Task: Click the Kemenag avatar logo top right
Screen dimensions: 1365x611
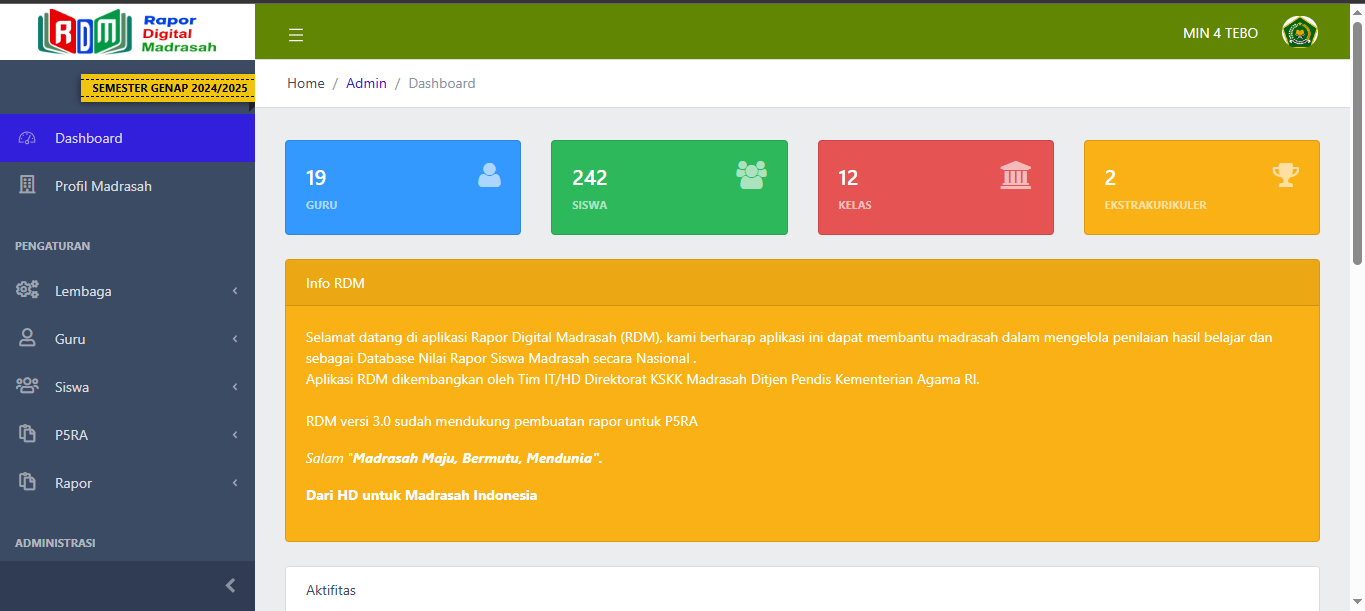Action: pyautogui.click(x=1299, y=33)
